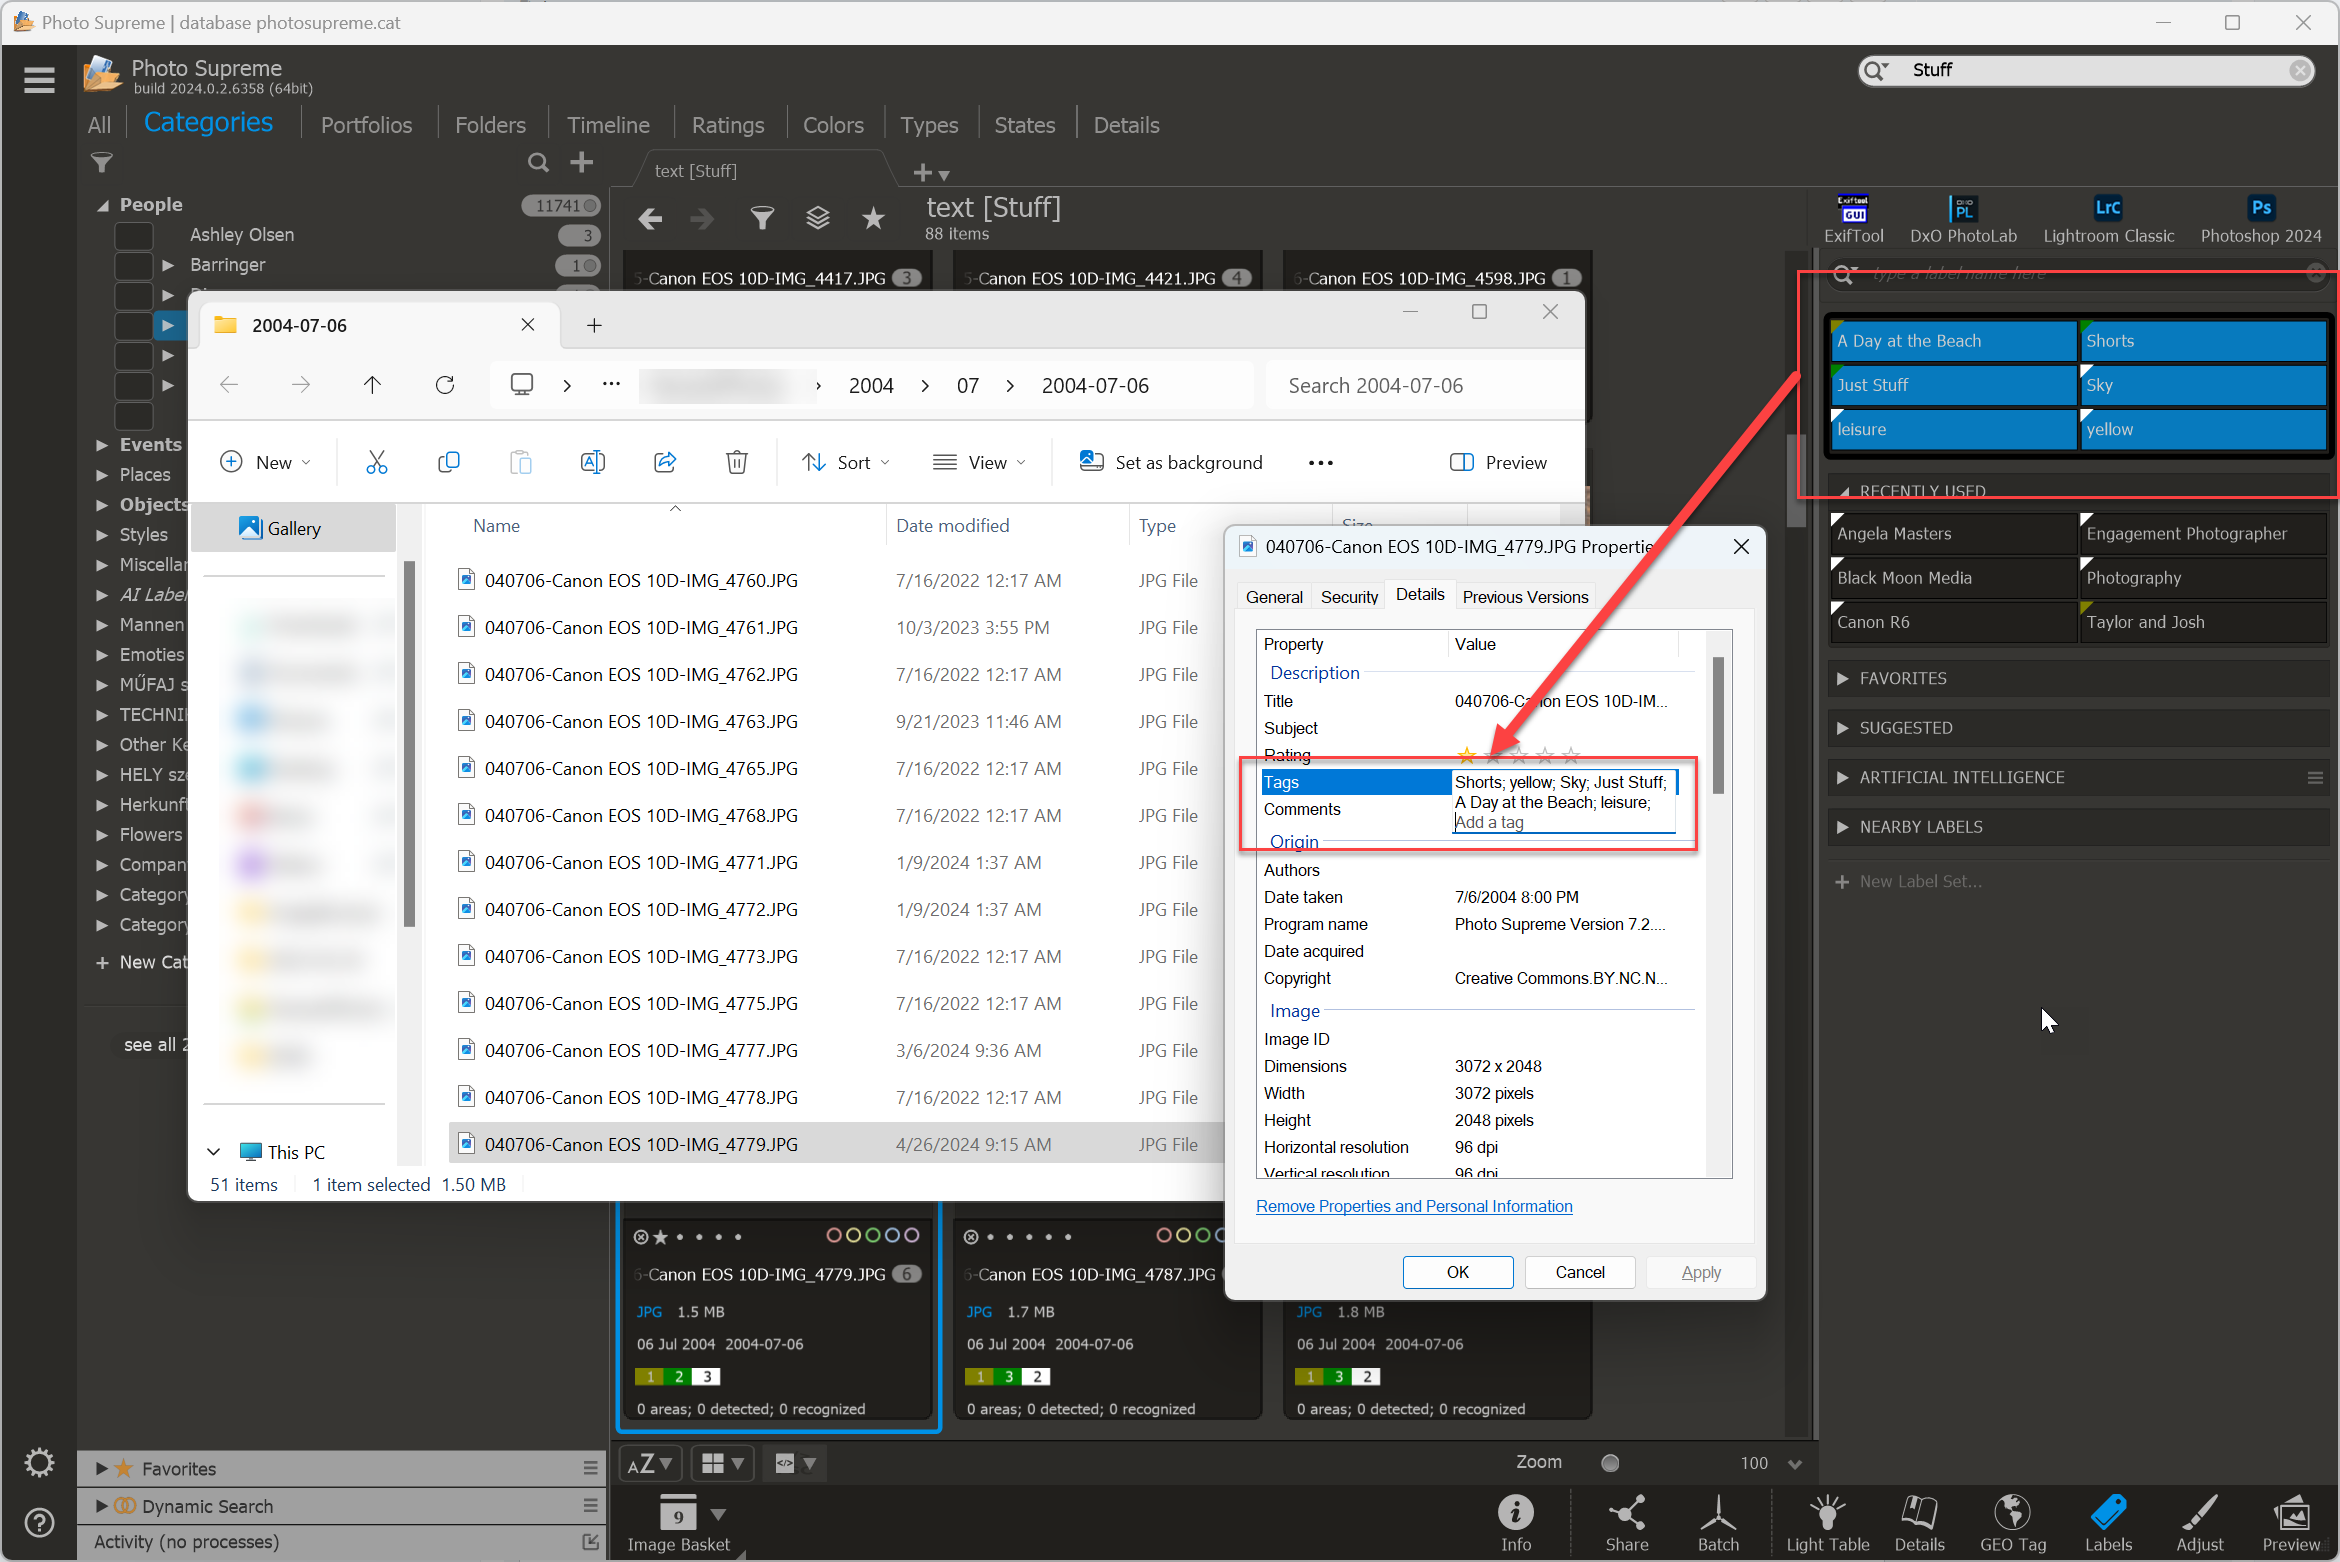The image size is (2340, 1562).
Task: Click Cancel in Properties dialog
Action: [1580, 1272]
